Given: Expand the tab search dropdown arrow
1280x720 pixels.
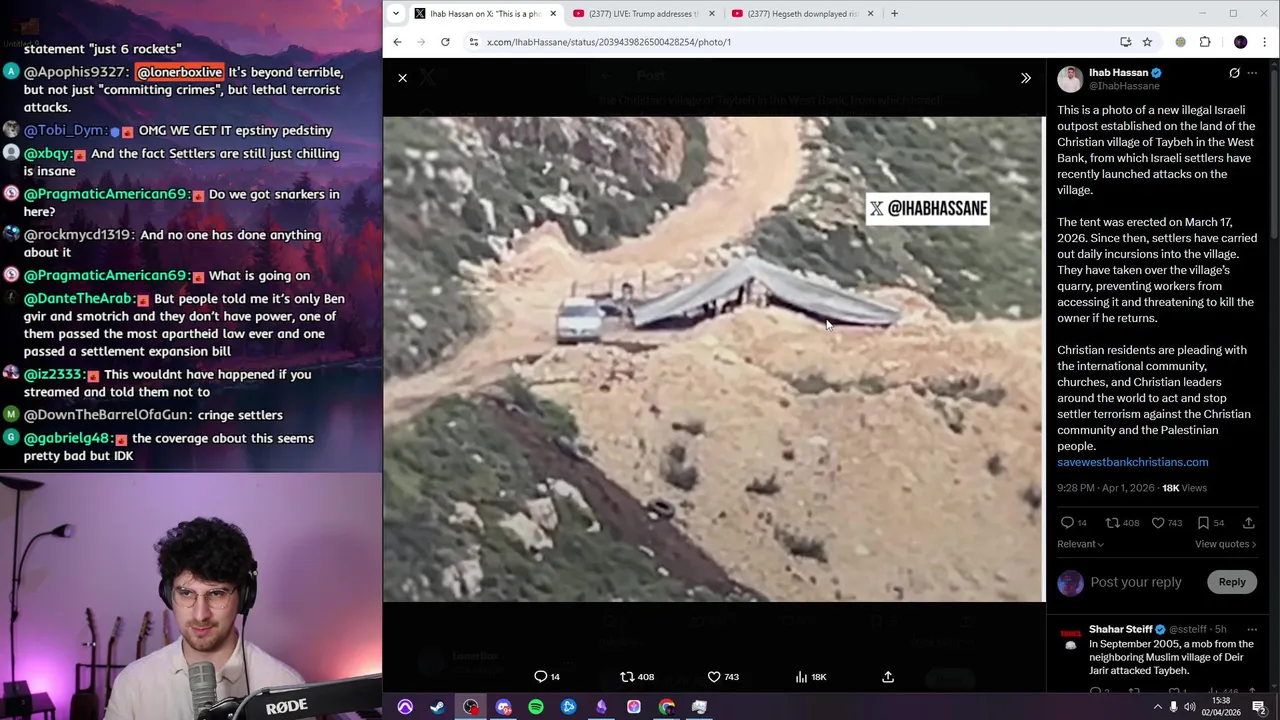Looking at the screenshot, I should (x=396, y=14).
